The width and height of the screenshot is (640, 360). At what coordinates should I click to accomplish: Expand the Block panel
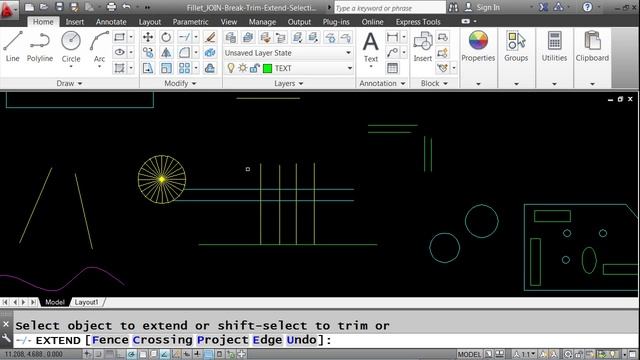pyautogui.click(x=434, y=83)
